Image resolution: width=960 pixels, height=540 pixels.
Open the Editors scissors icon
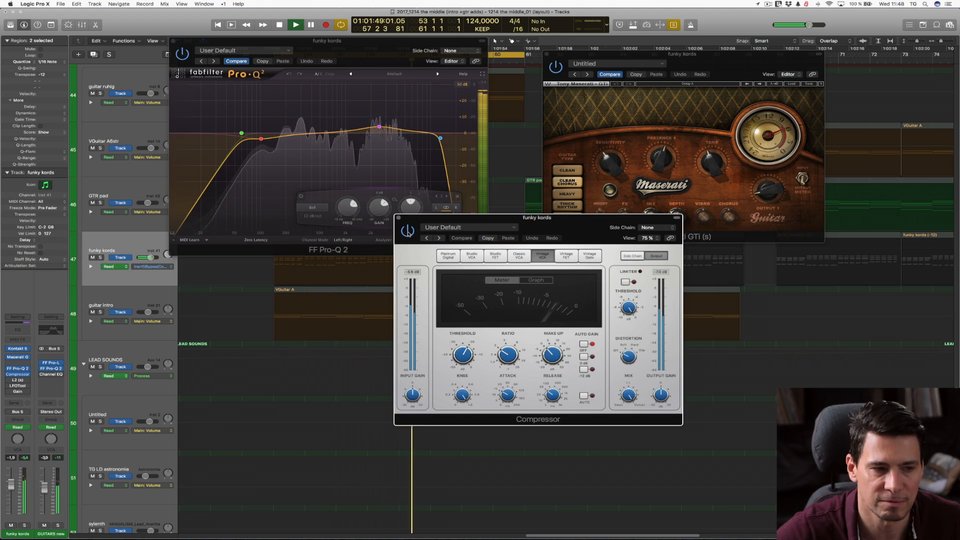96,25
